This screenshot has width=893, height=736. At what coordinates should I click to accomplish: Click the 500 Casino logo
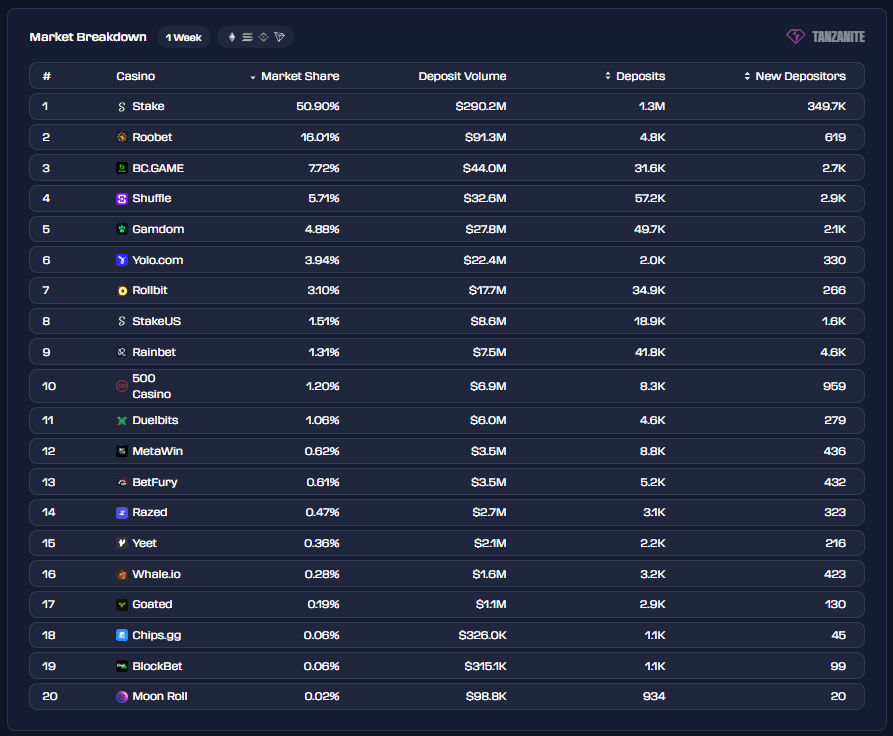click(121, 386)
